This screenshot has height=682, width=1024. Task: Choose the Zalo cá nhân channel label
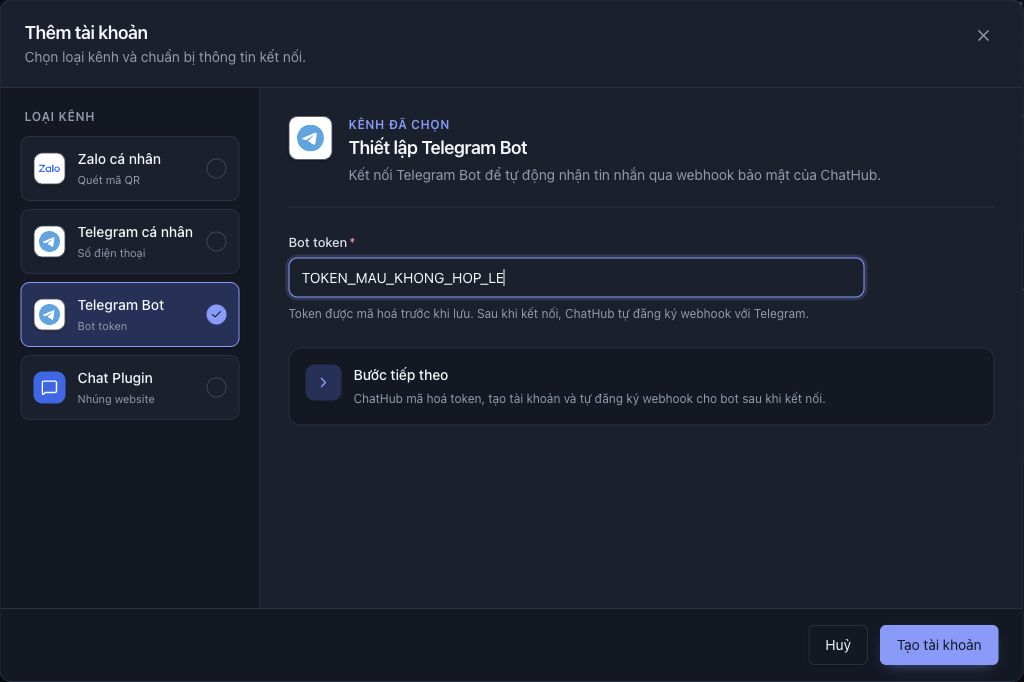(x=119, y=159)
